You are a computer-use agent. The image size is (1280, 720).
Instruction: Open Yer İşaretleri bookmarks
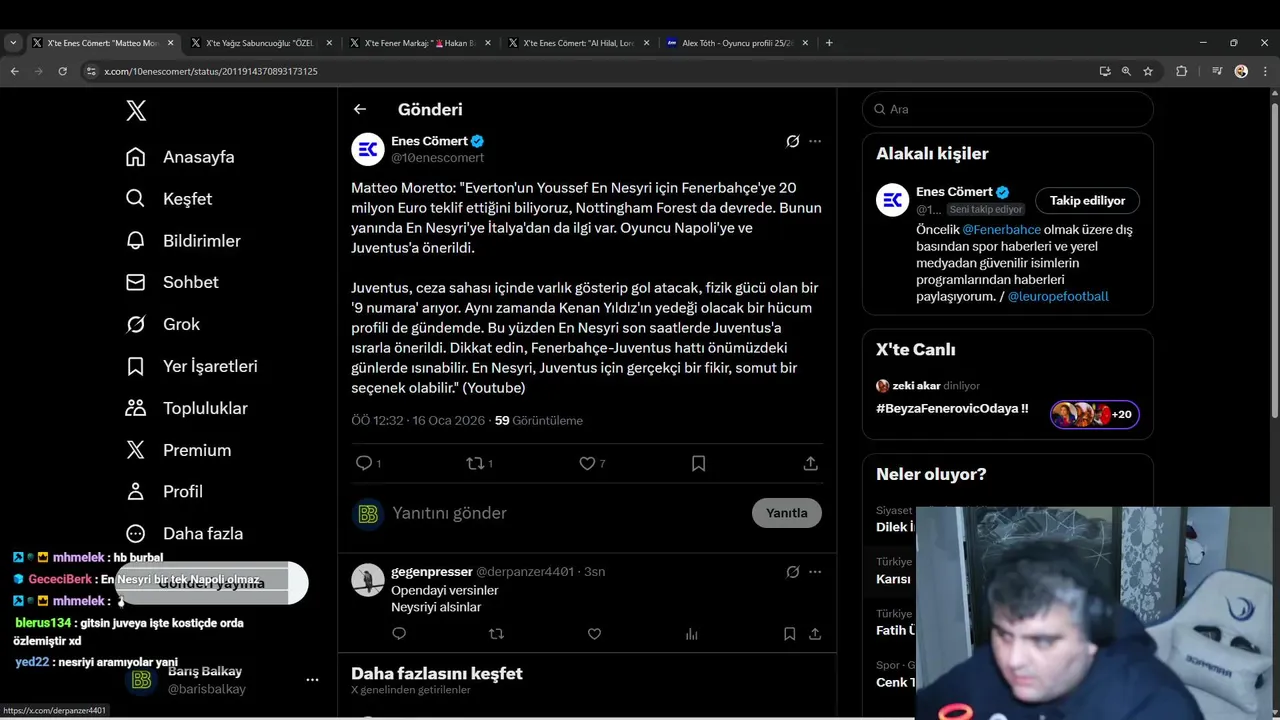pos(191,366)
